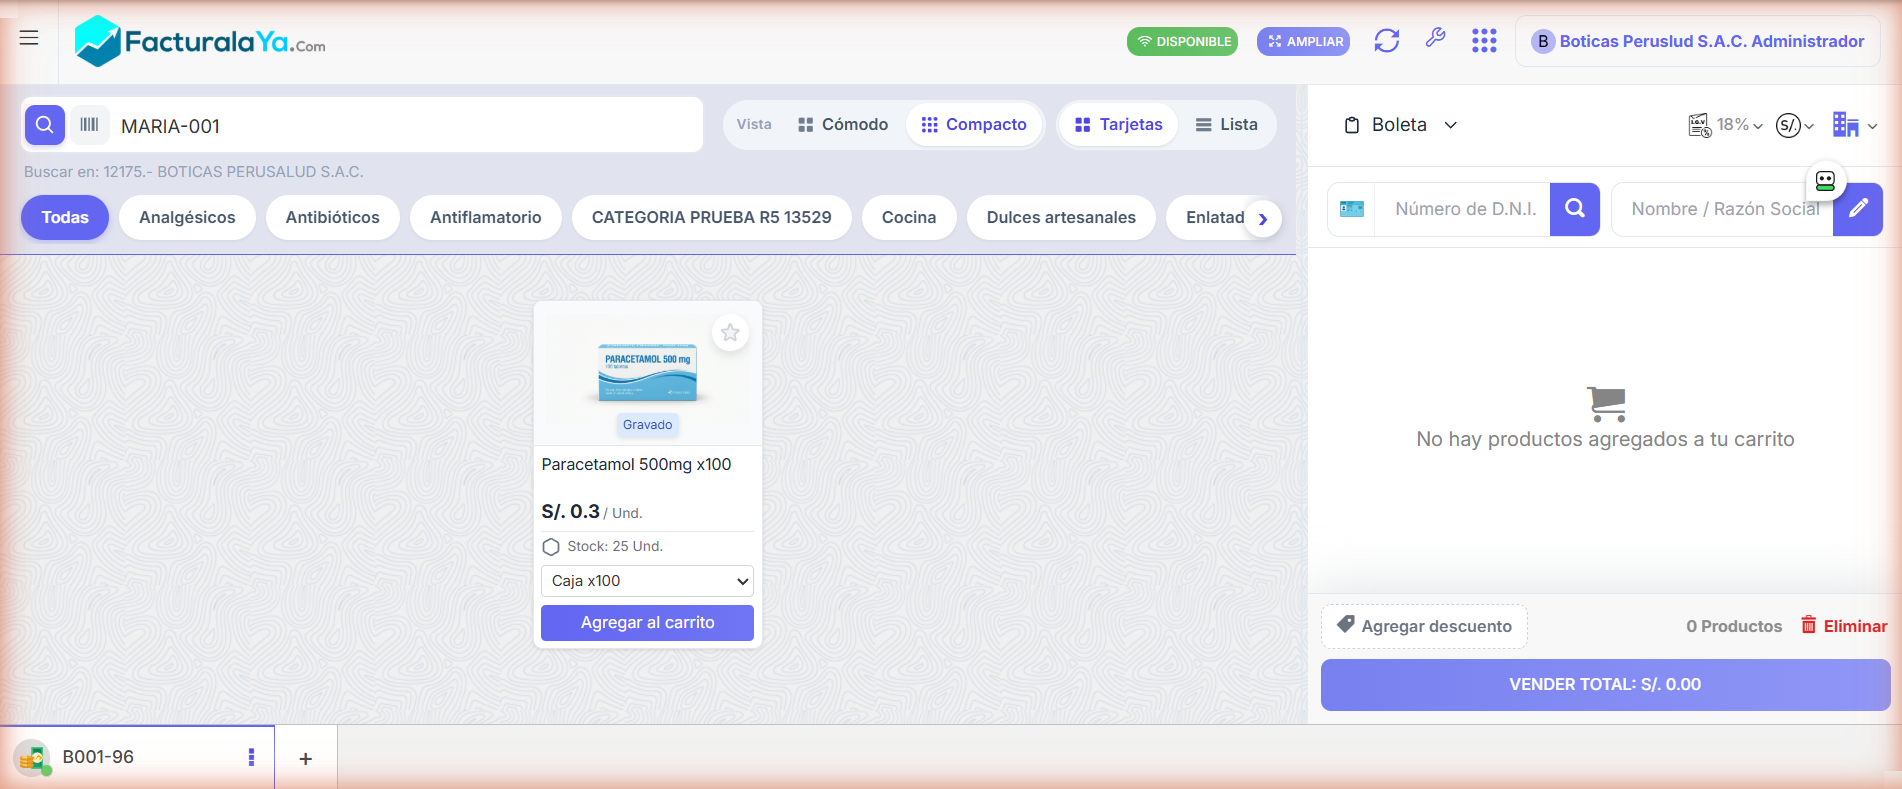
Task: Select the Dulces artesanales category
Action: tap(1061, 217)
